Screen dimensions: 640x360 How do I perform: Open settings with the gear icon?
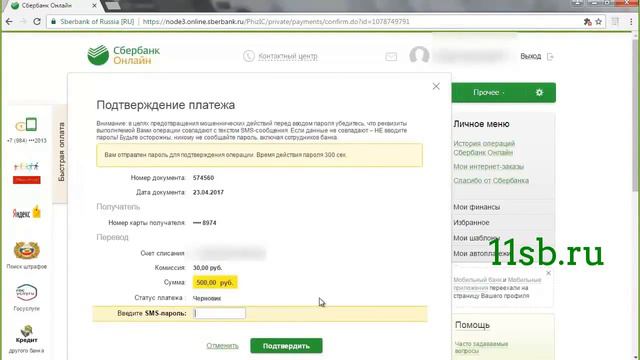pos(539,93)
